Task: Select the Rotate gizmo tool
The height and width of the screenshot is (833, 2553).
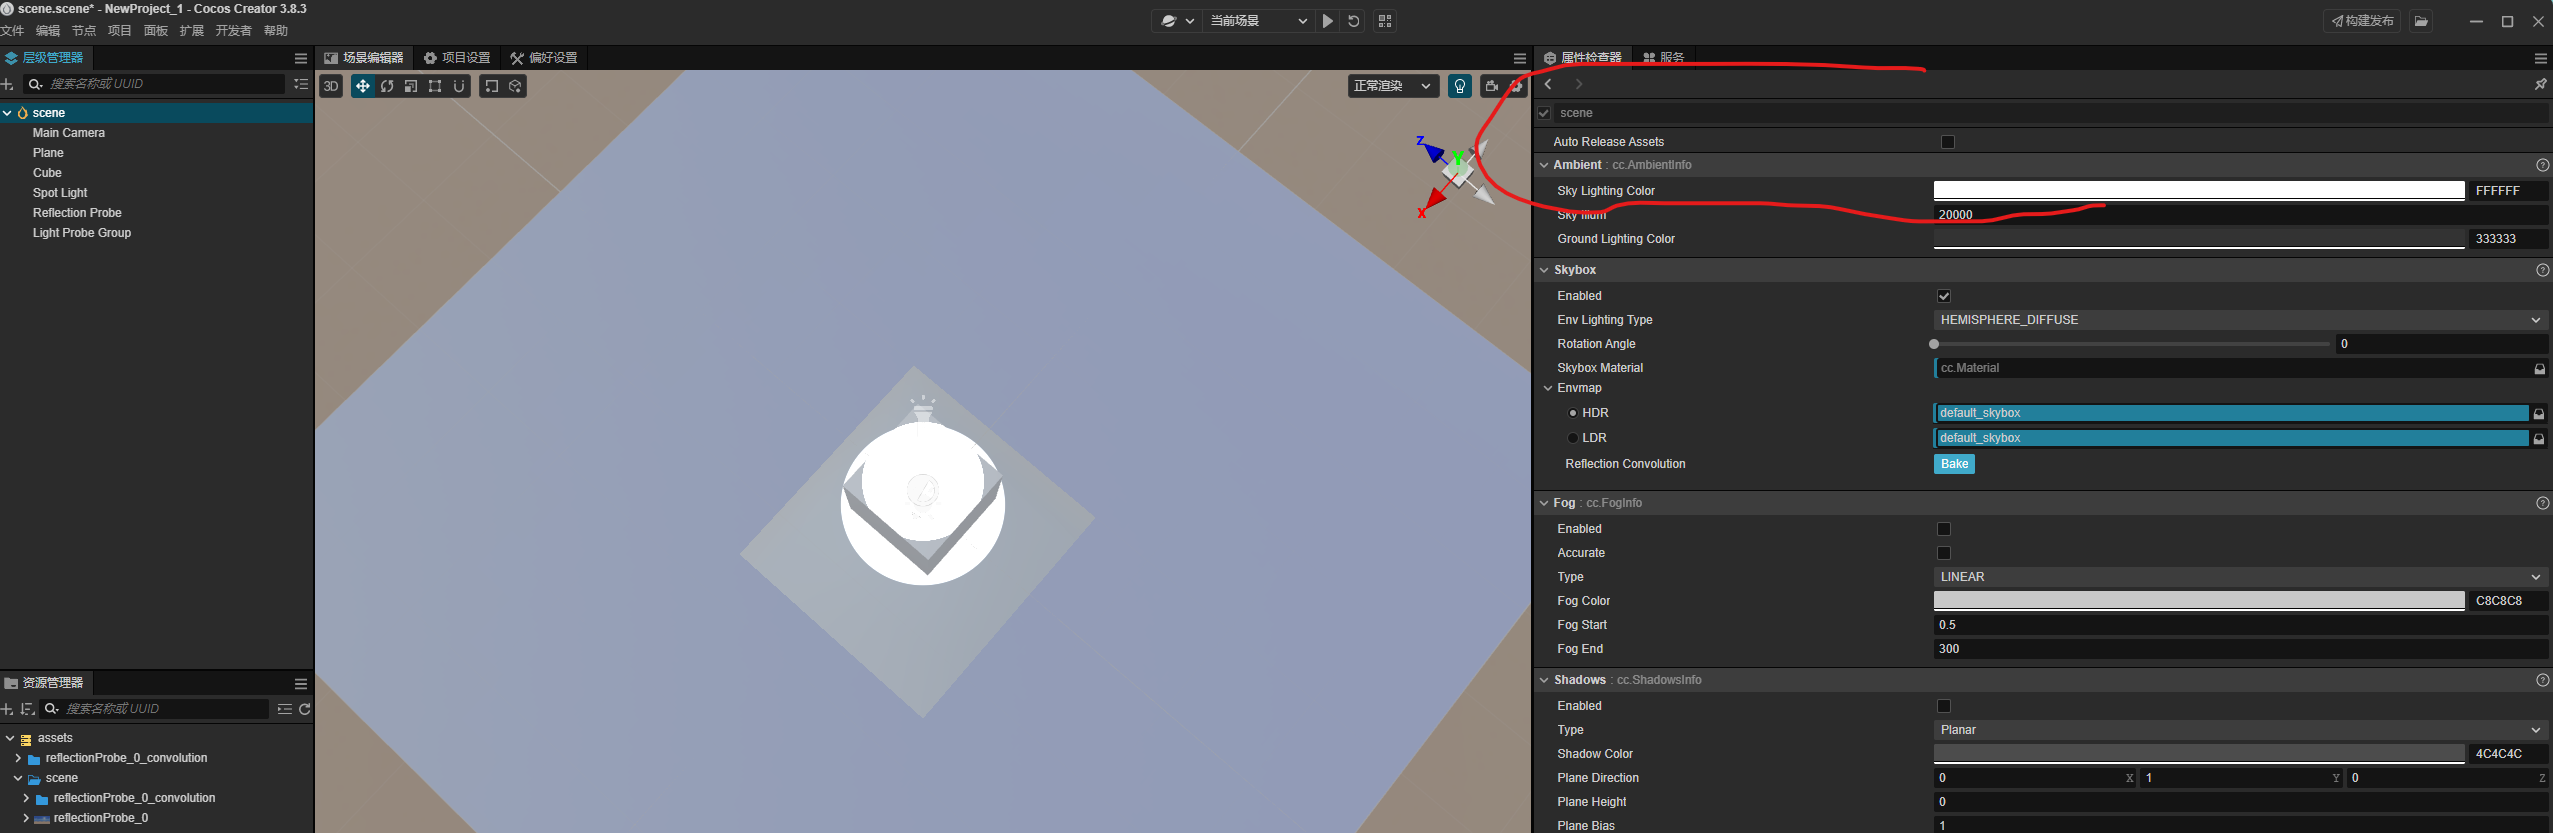Action: click(x=387, y=86)
